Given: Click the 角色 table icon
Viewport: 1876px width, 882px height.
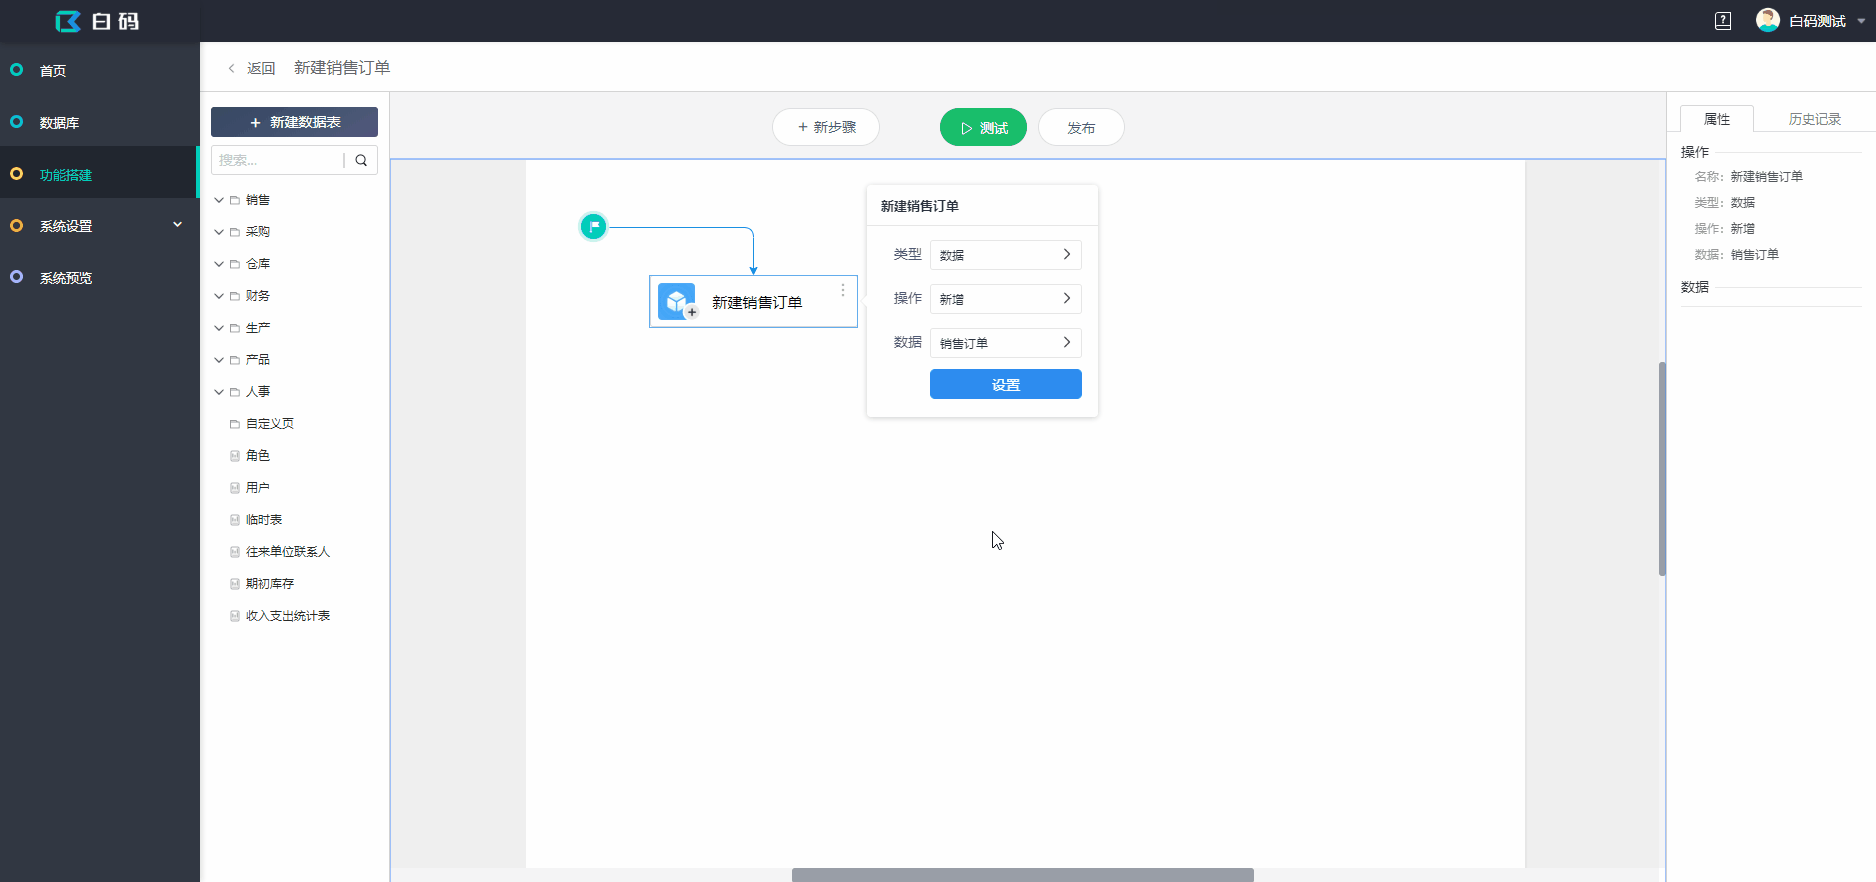Looking at the screenshot, I should pyautogui.click(x=235, y=456).
